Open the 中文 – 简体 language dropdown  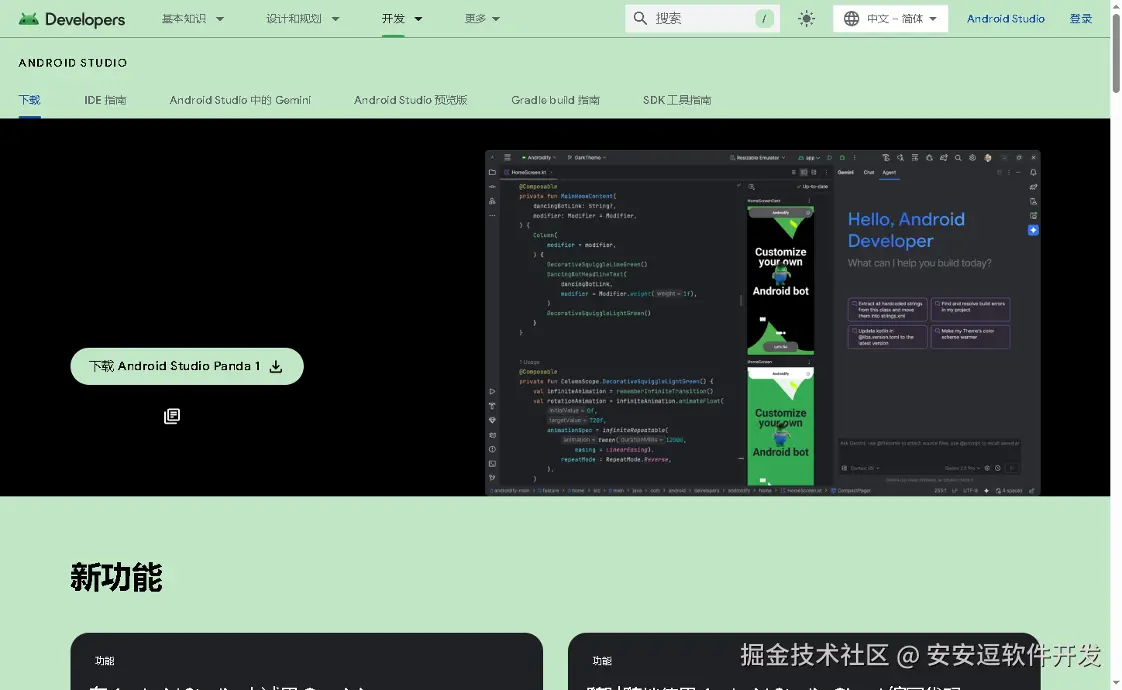pyautogui.click(x=890, y=19)
